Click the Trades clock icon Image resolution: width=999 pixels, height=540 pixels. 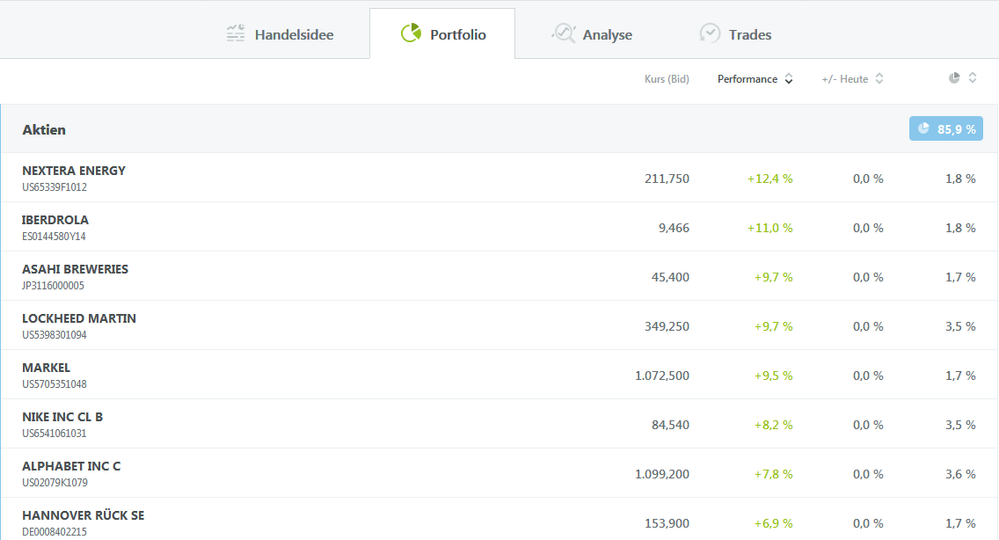click(709, 34)
